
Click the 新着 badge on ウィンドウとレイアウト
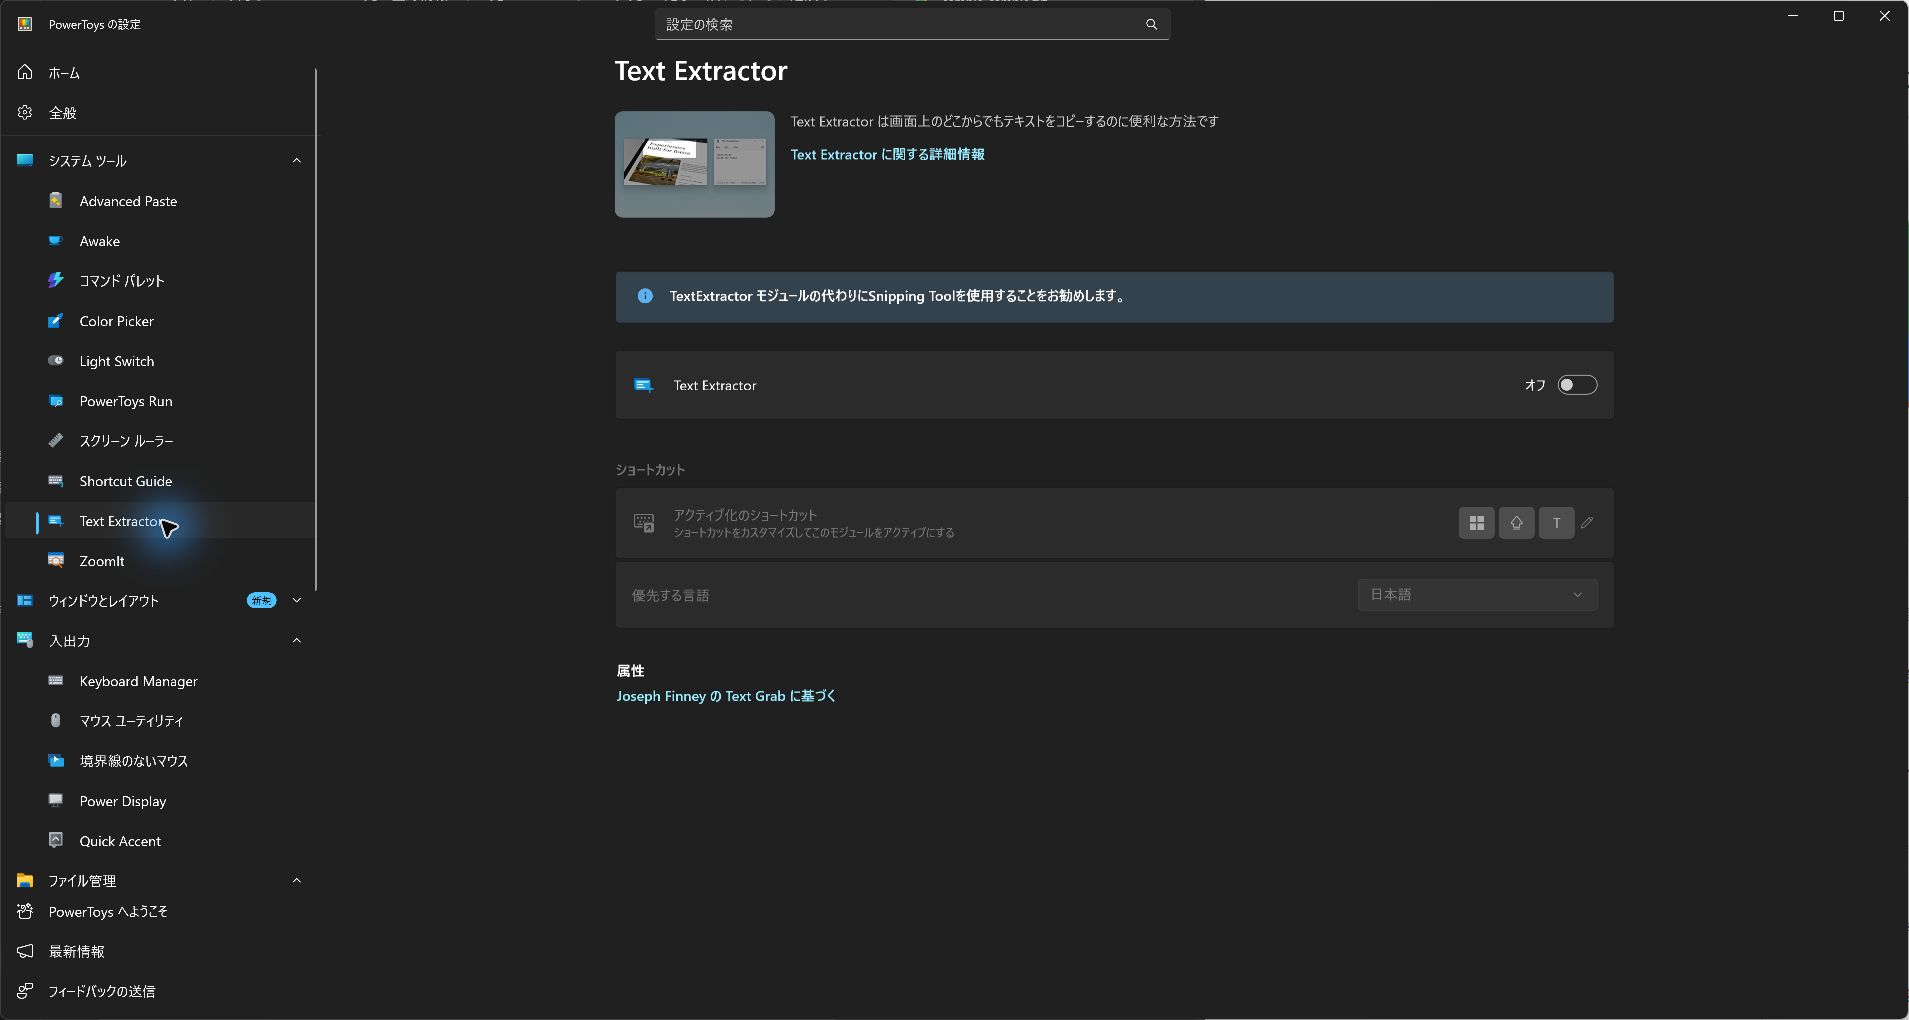point(261,600)
